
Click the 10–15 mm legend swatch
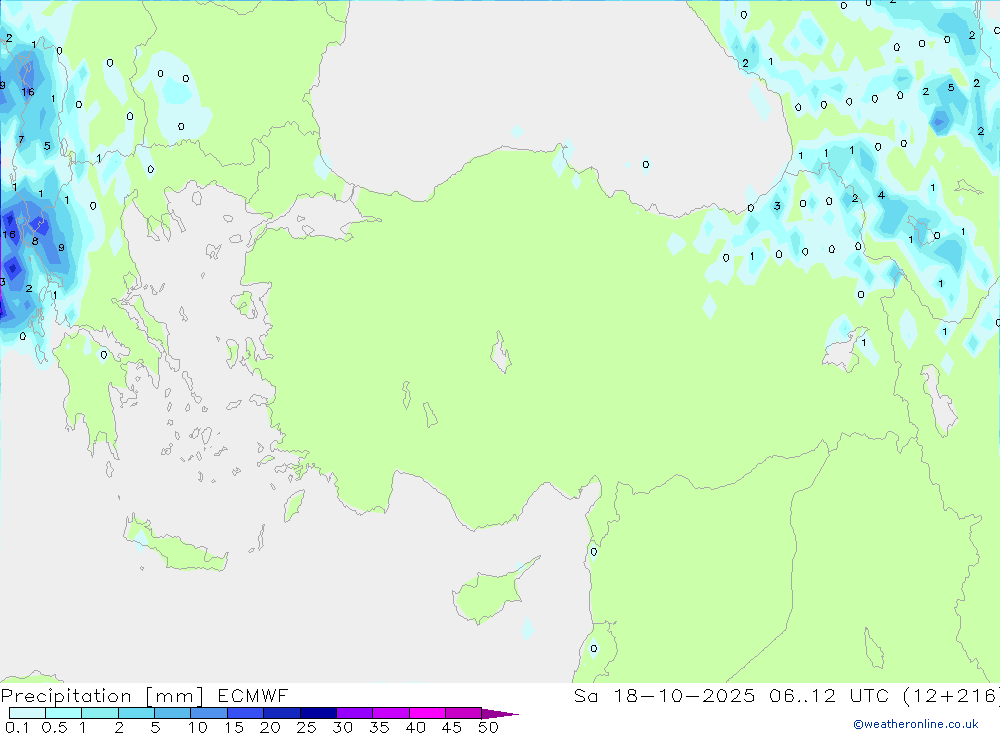click(209, 713)
